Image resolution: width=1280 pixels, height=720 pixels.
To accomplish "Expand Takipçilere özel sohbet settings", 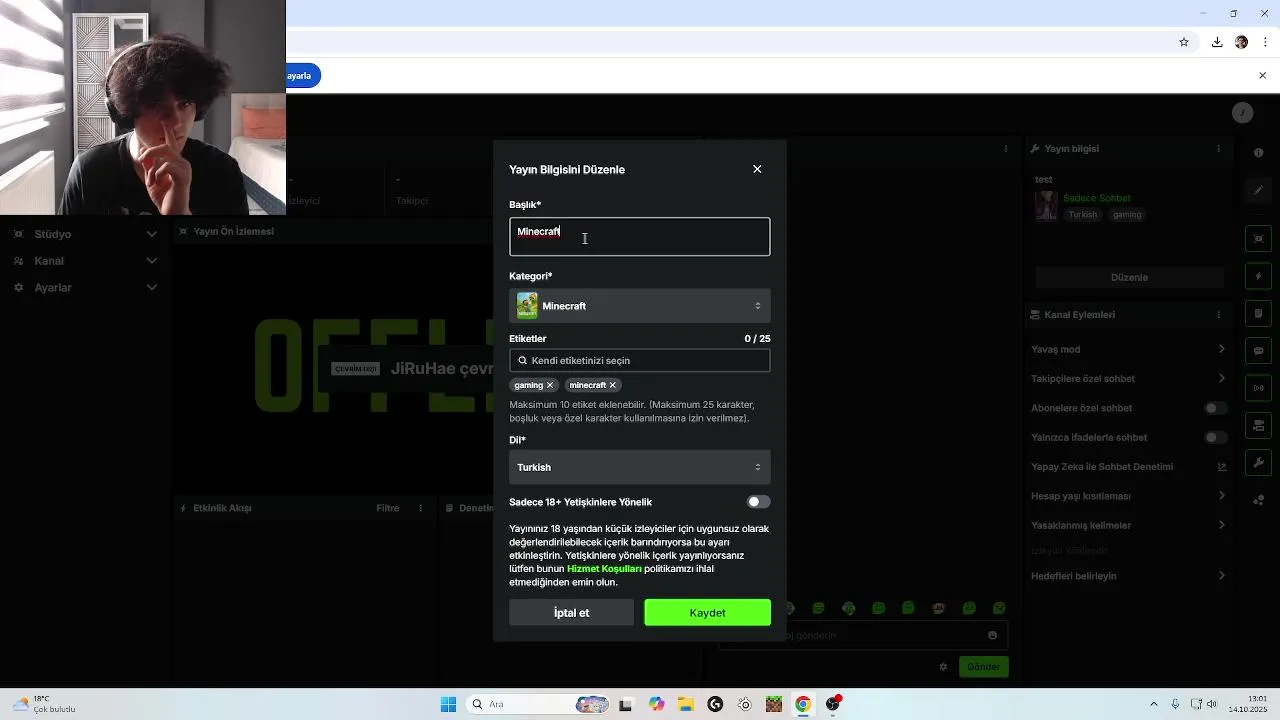I will (1128, 379).
